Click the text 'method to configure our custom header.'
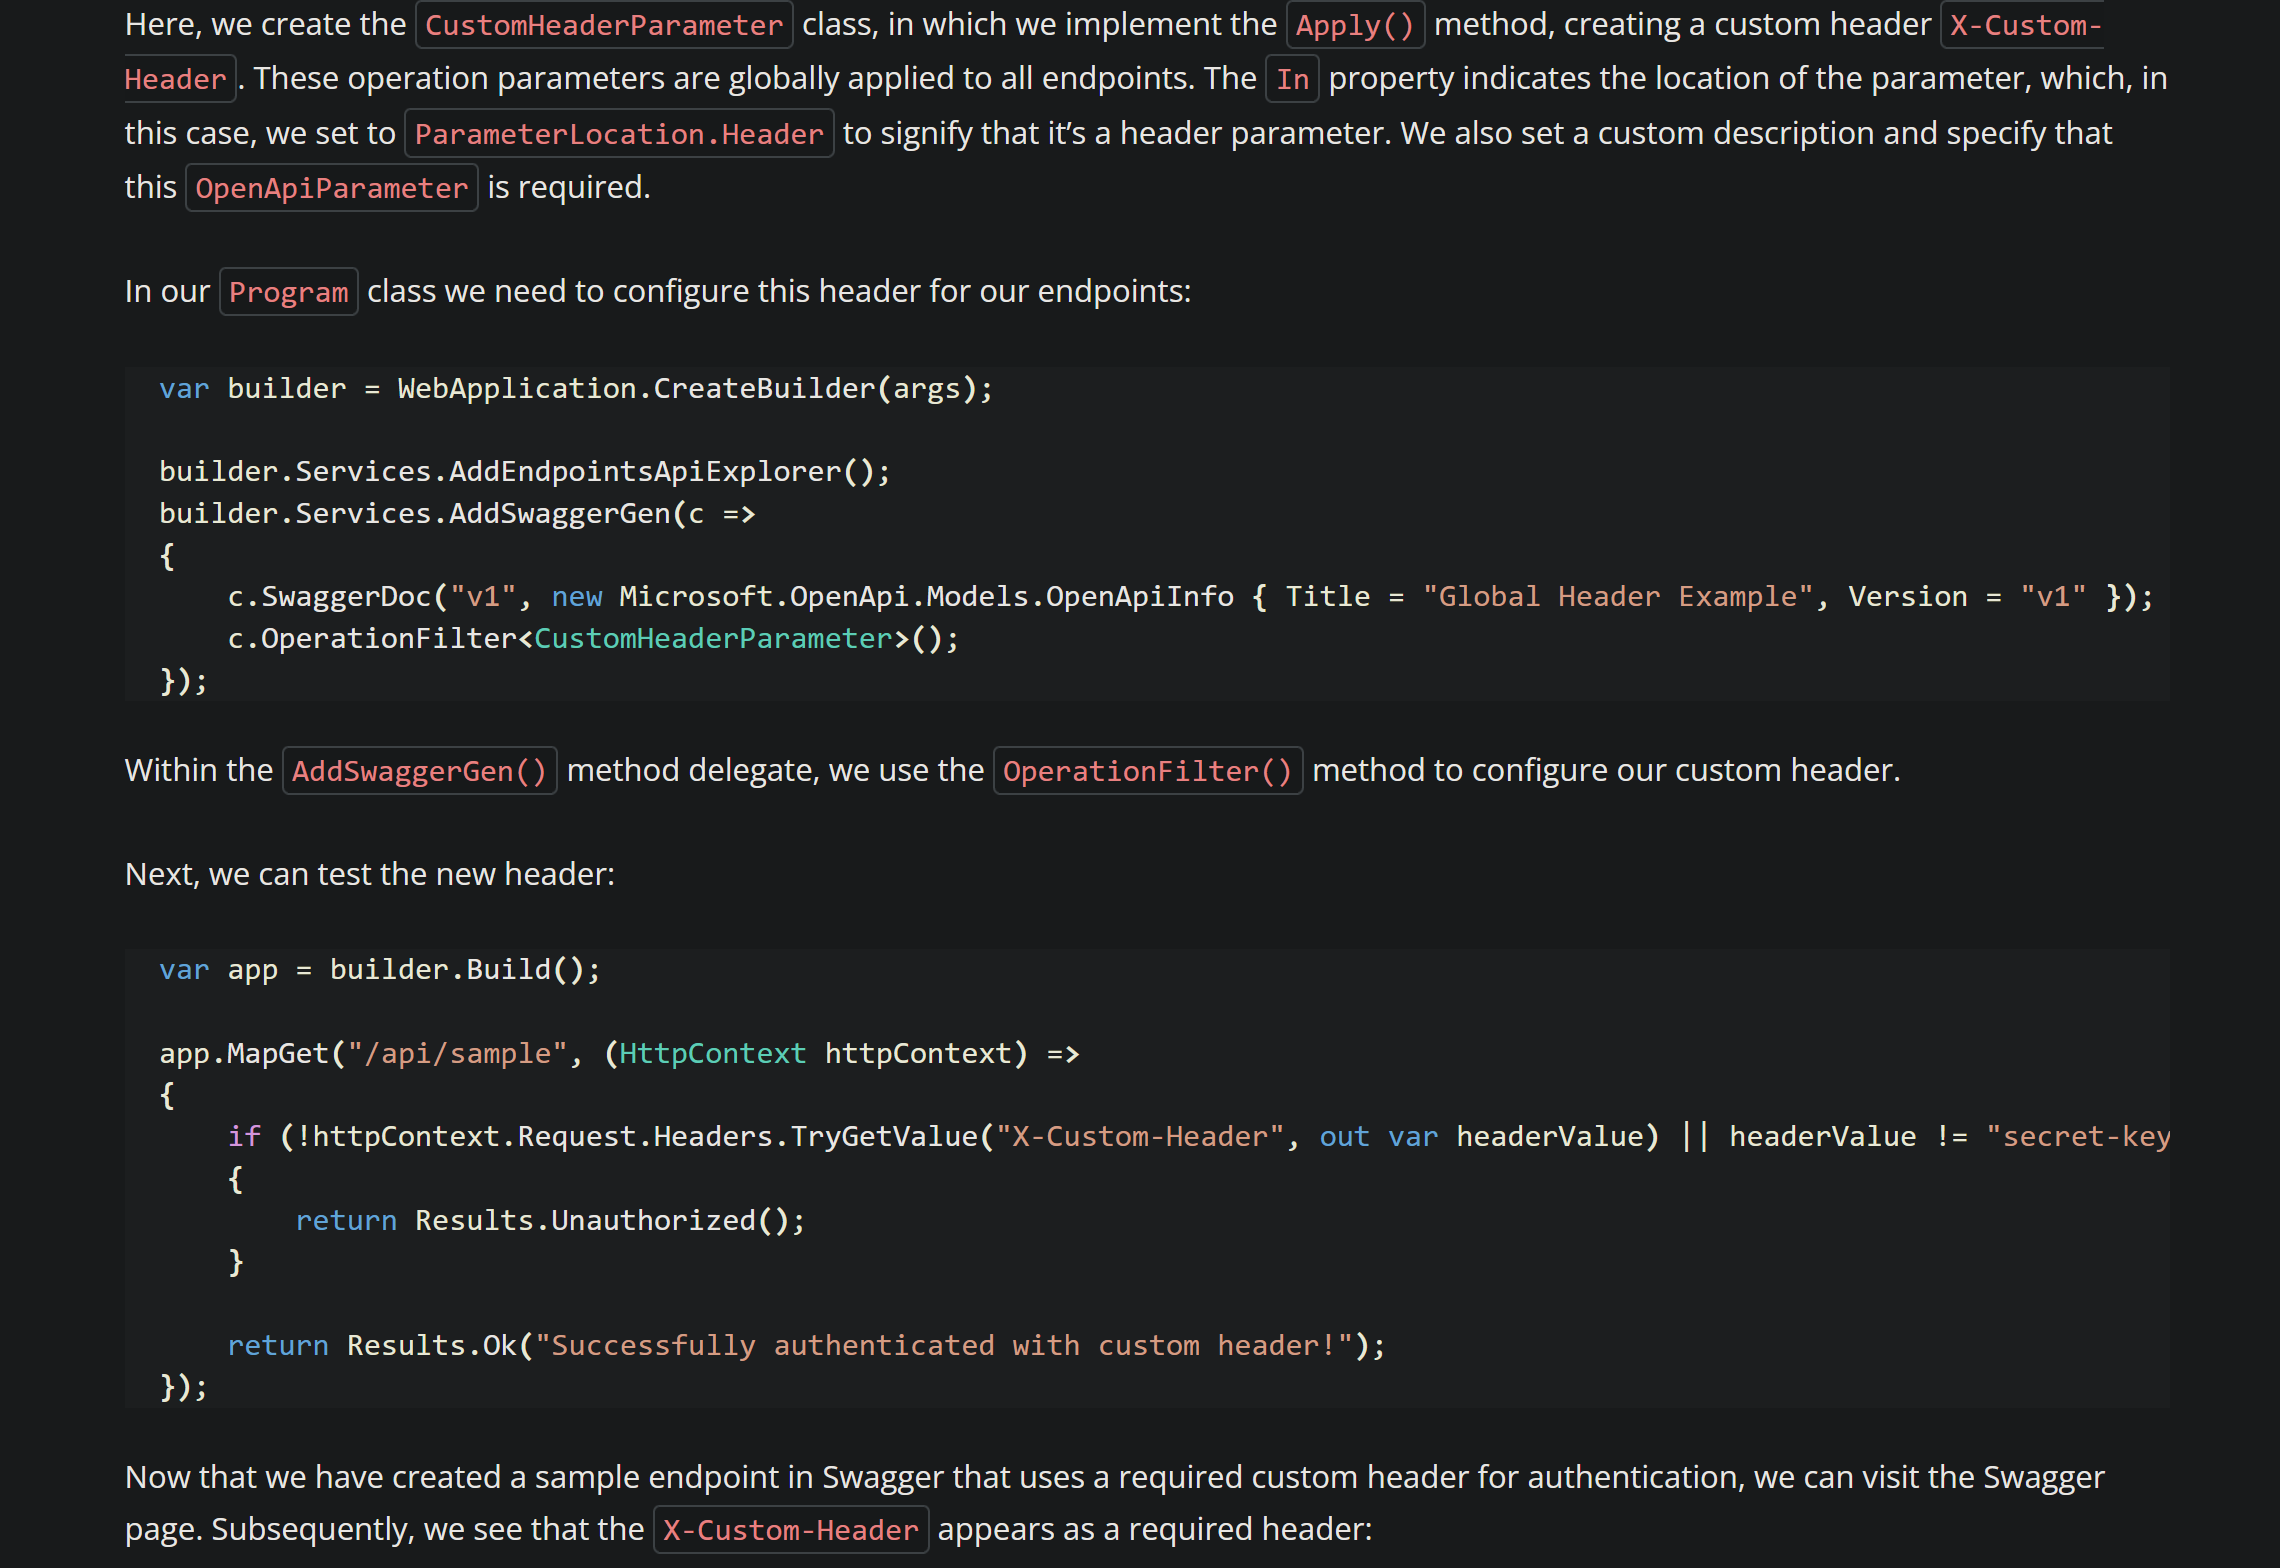Screen dimensions: 2280x1568 pyautogui.click(x=1606, y=771)
